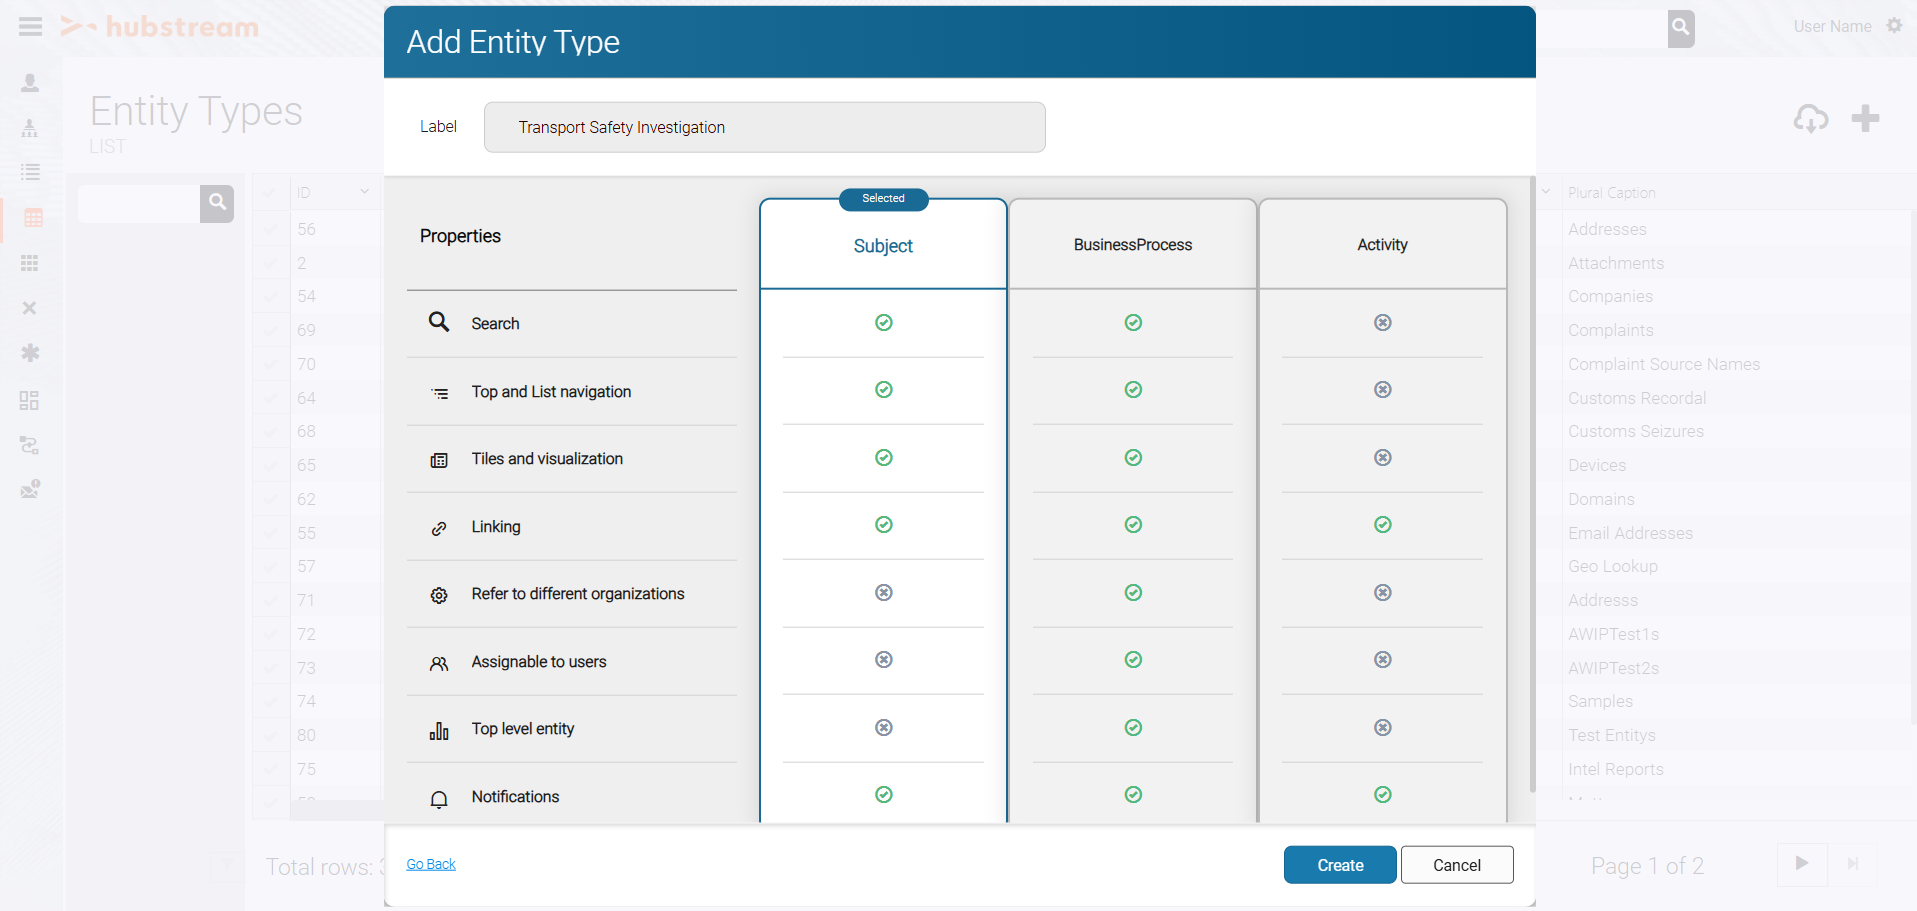
Task: Click the entity list search button
Action: point(216,203)
